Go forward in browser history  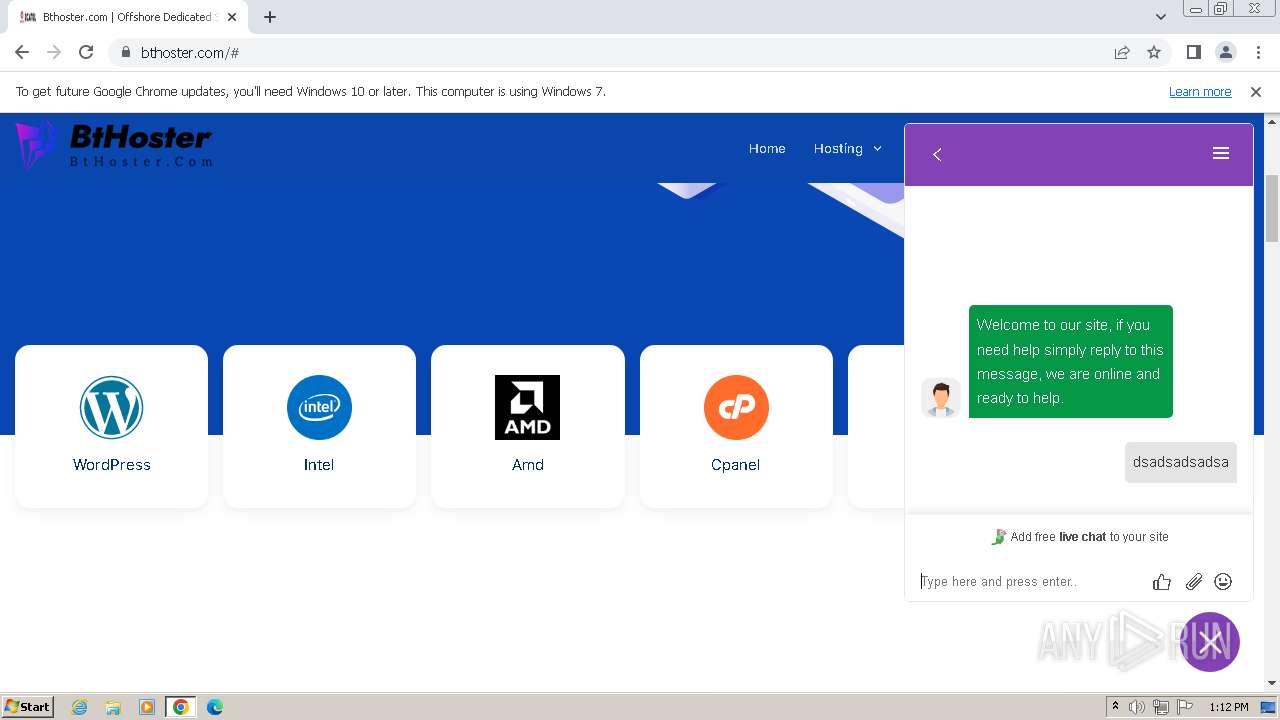click(x=54, y=52)
